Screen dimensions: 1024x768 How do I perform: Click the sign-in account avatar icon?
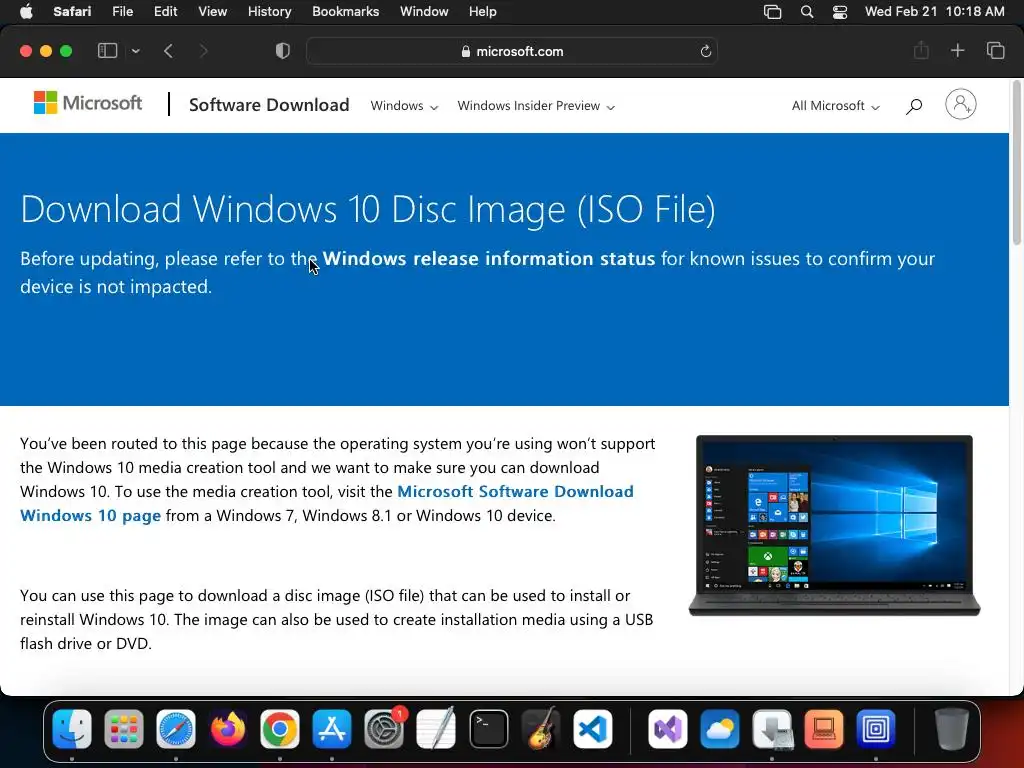point(961,104)
